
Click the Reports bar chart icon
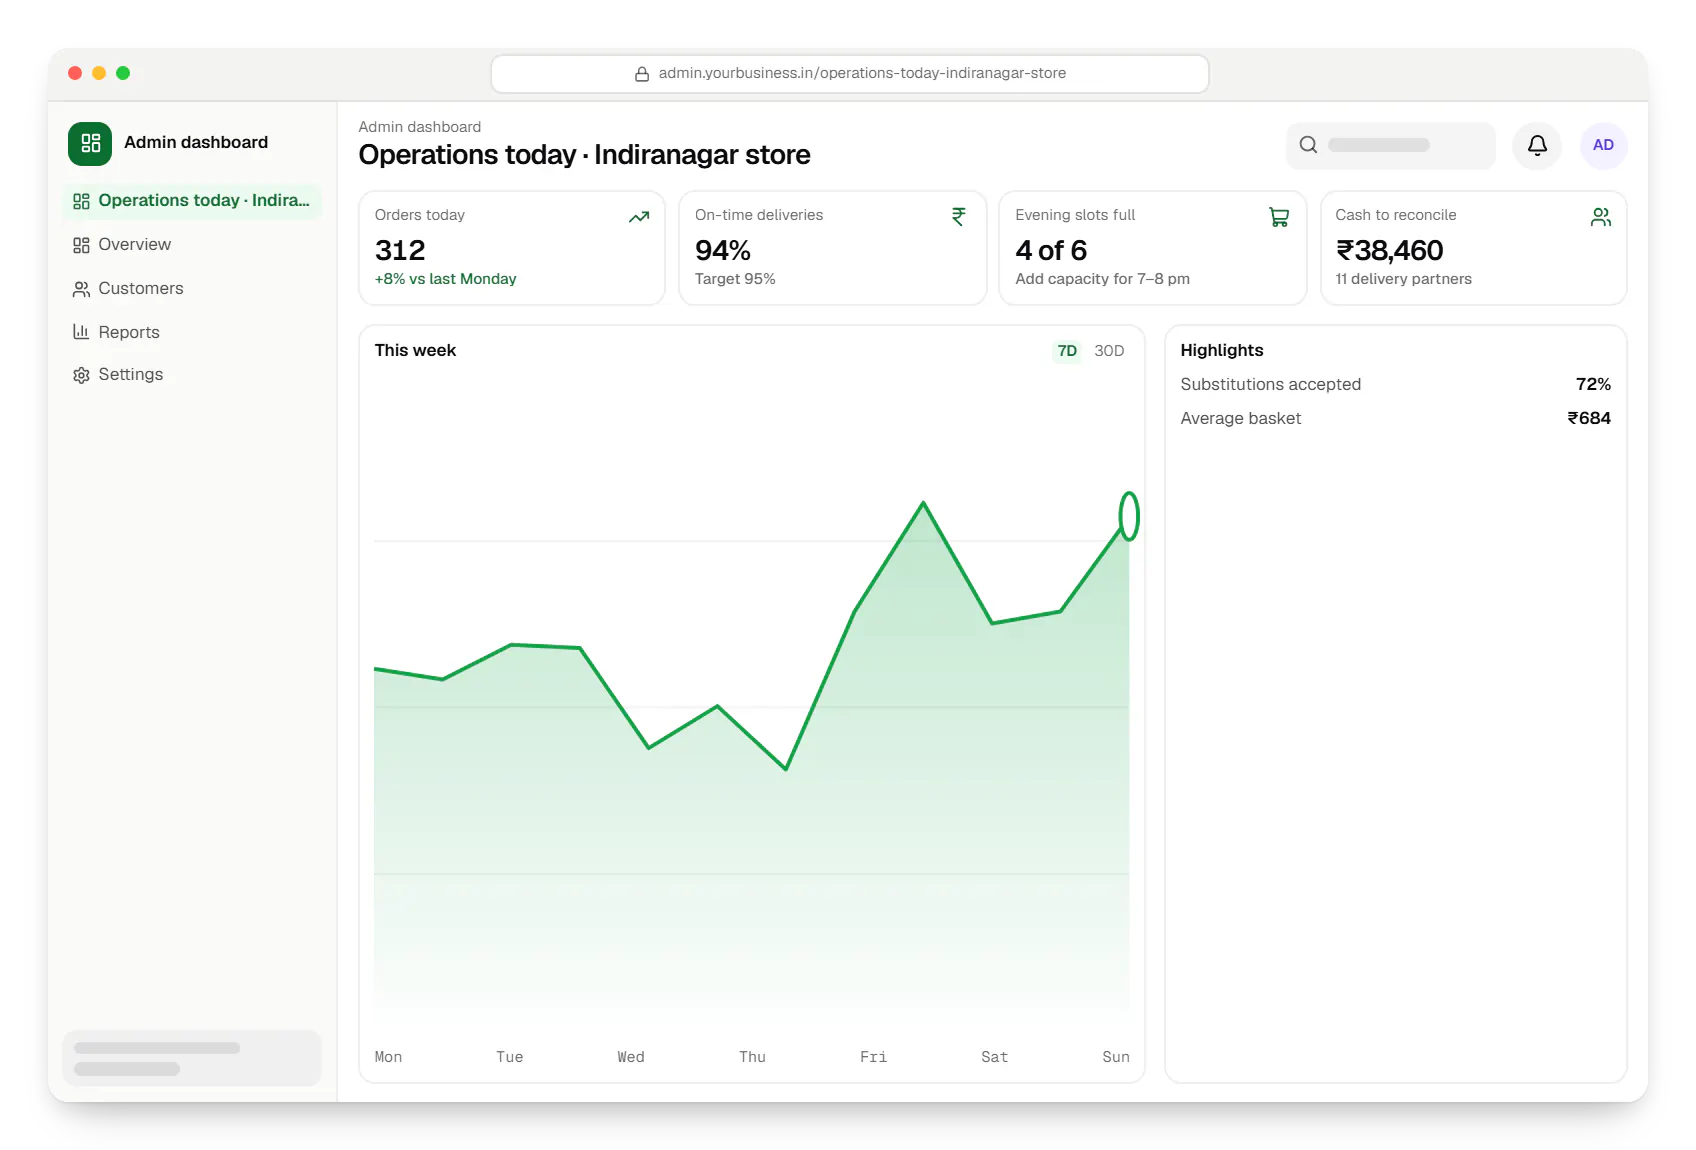tap(81, 332)
